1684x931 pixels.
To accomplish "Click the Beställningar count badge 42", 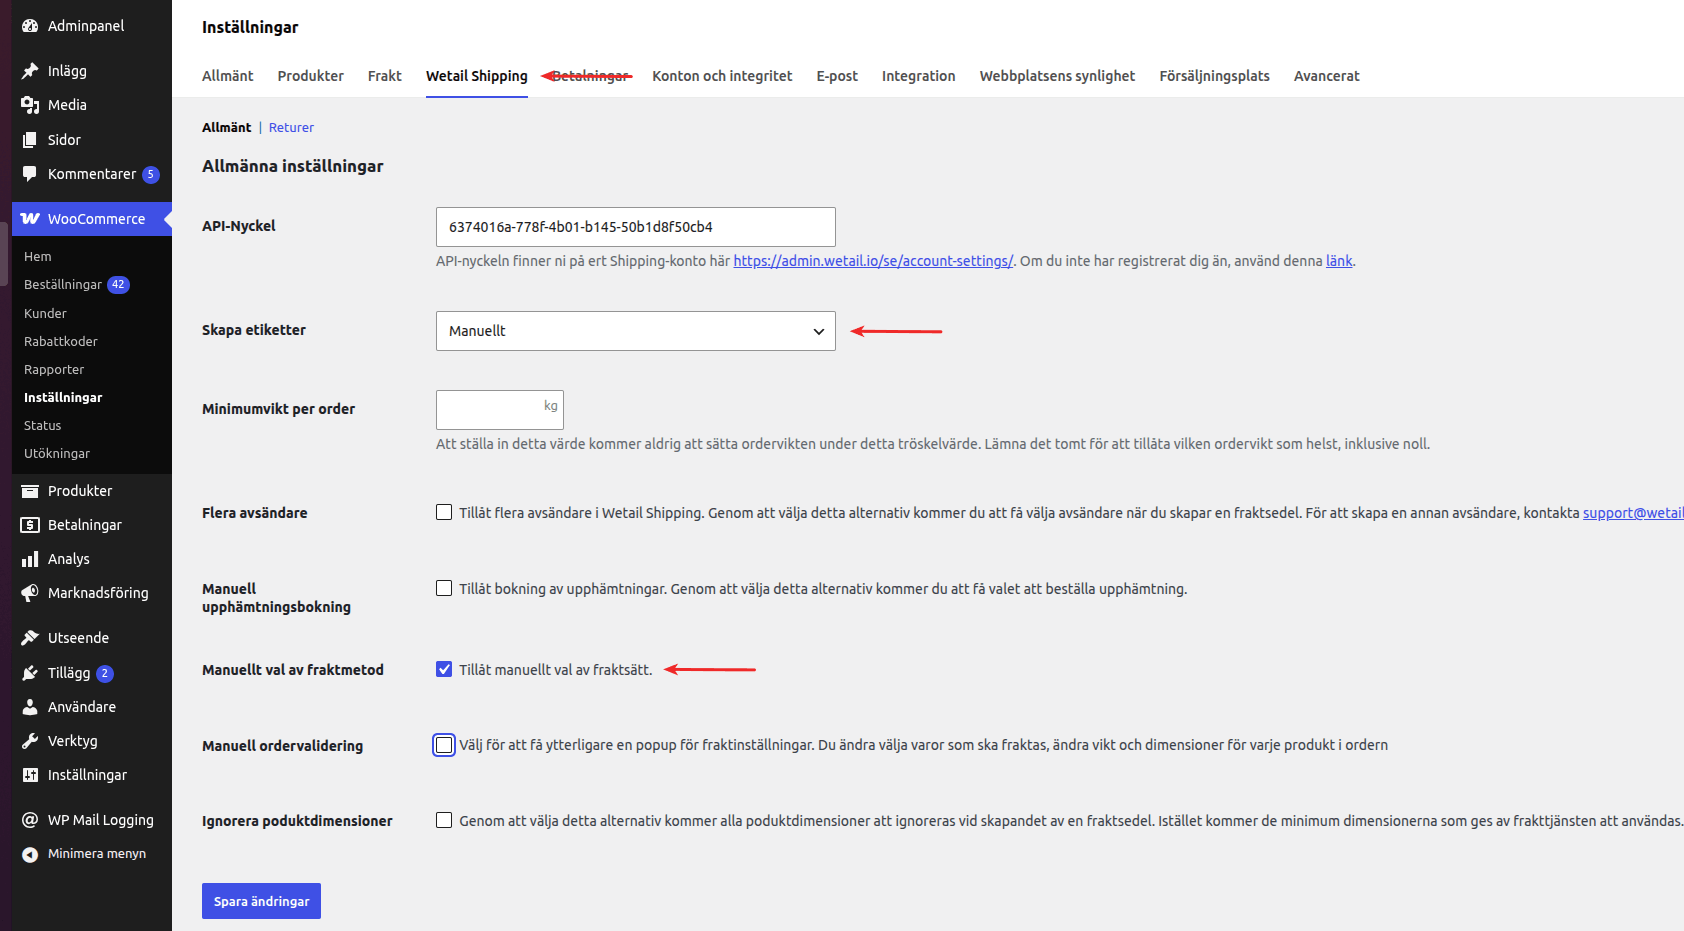I will click(118, 285).
